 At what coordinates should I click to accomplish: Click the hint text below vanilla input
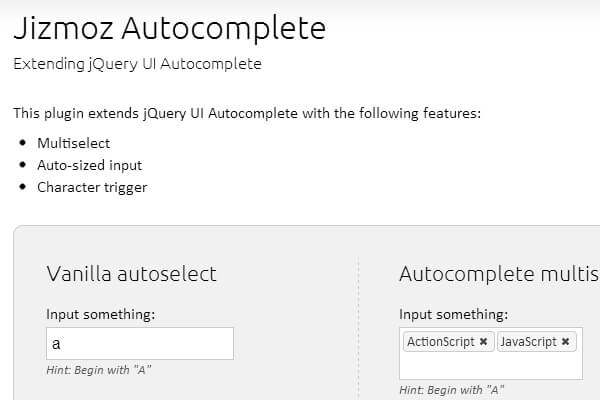[x=99, y=371]
